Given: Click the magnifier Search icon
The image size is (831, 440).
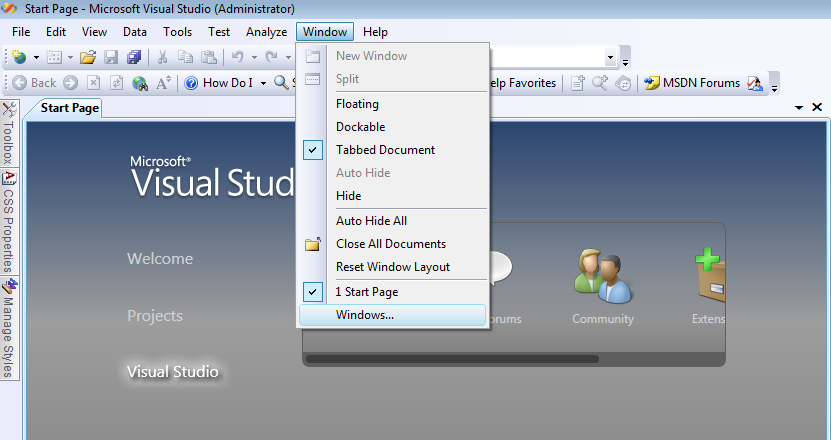Looking at the screenshot, I should (281, 83).
